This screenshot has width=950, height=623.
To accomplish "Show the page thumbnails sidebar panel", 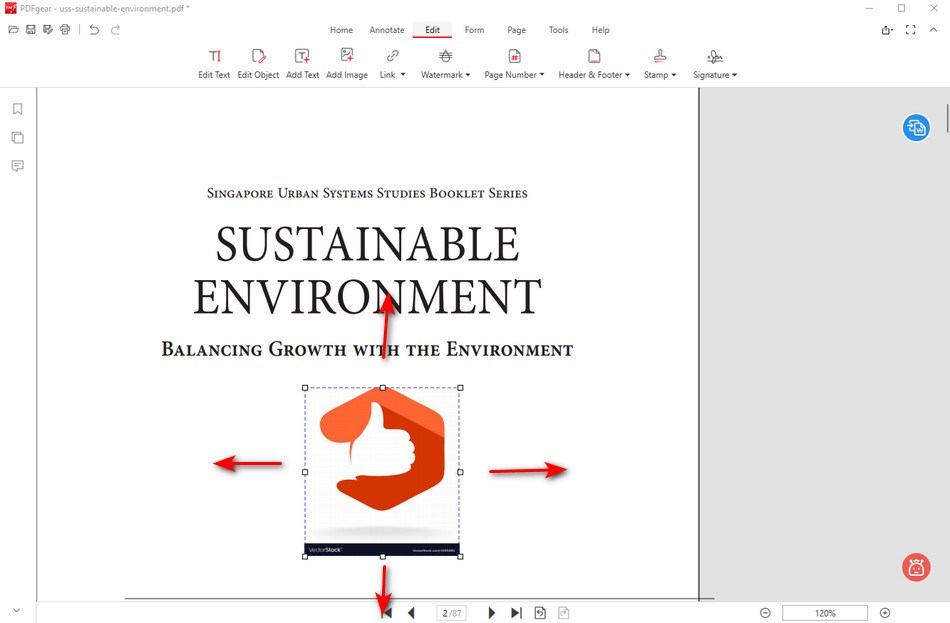I will [x=17, y=138].
